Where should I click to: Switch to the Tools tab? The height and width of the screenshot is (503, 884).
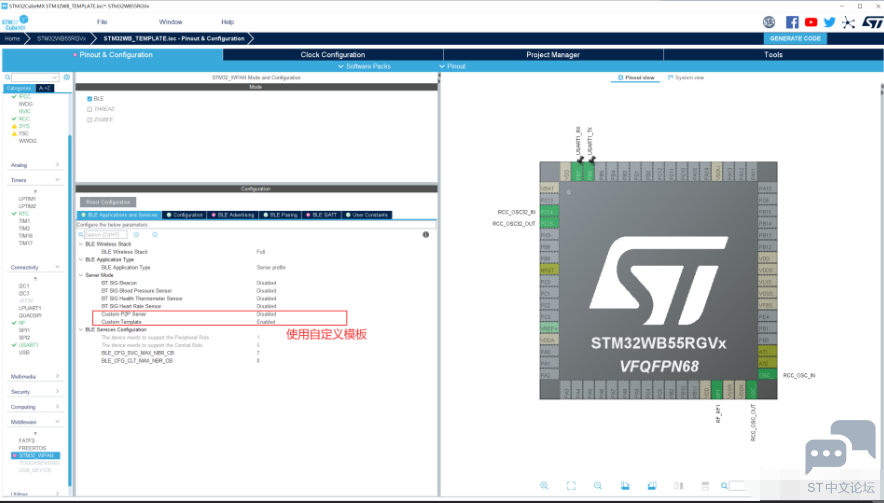click(773, 55)
